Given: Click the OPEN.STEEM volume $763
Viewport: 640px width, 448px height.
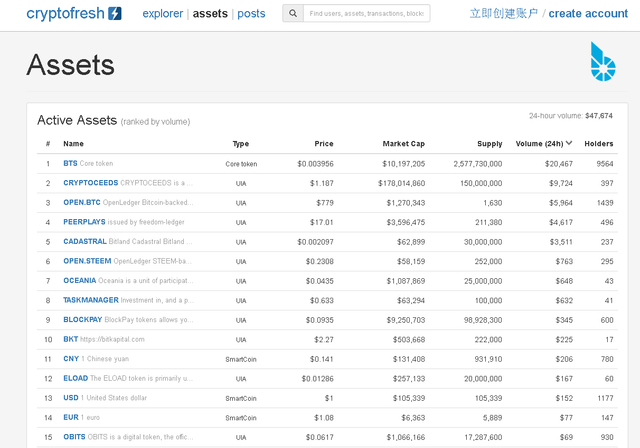Looking at the screenshot, I should coord(564,262).
